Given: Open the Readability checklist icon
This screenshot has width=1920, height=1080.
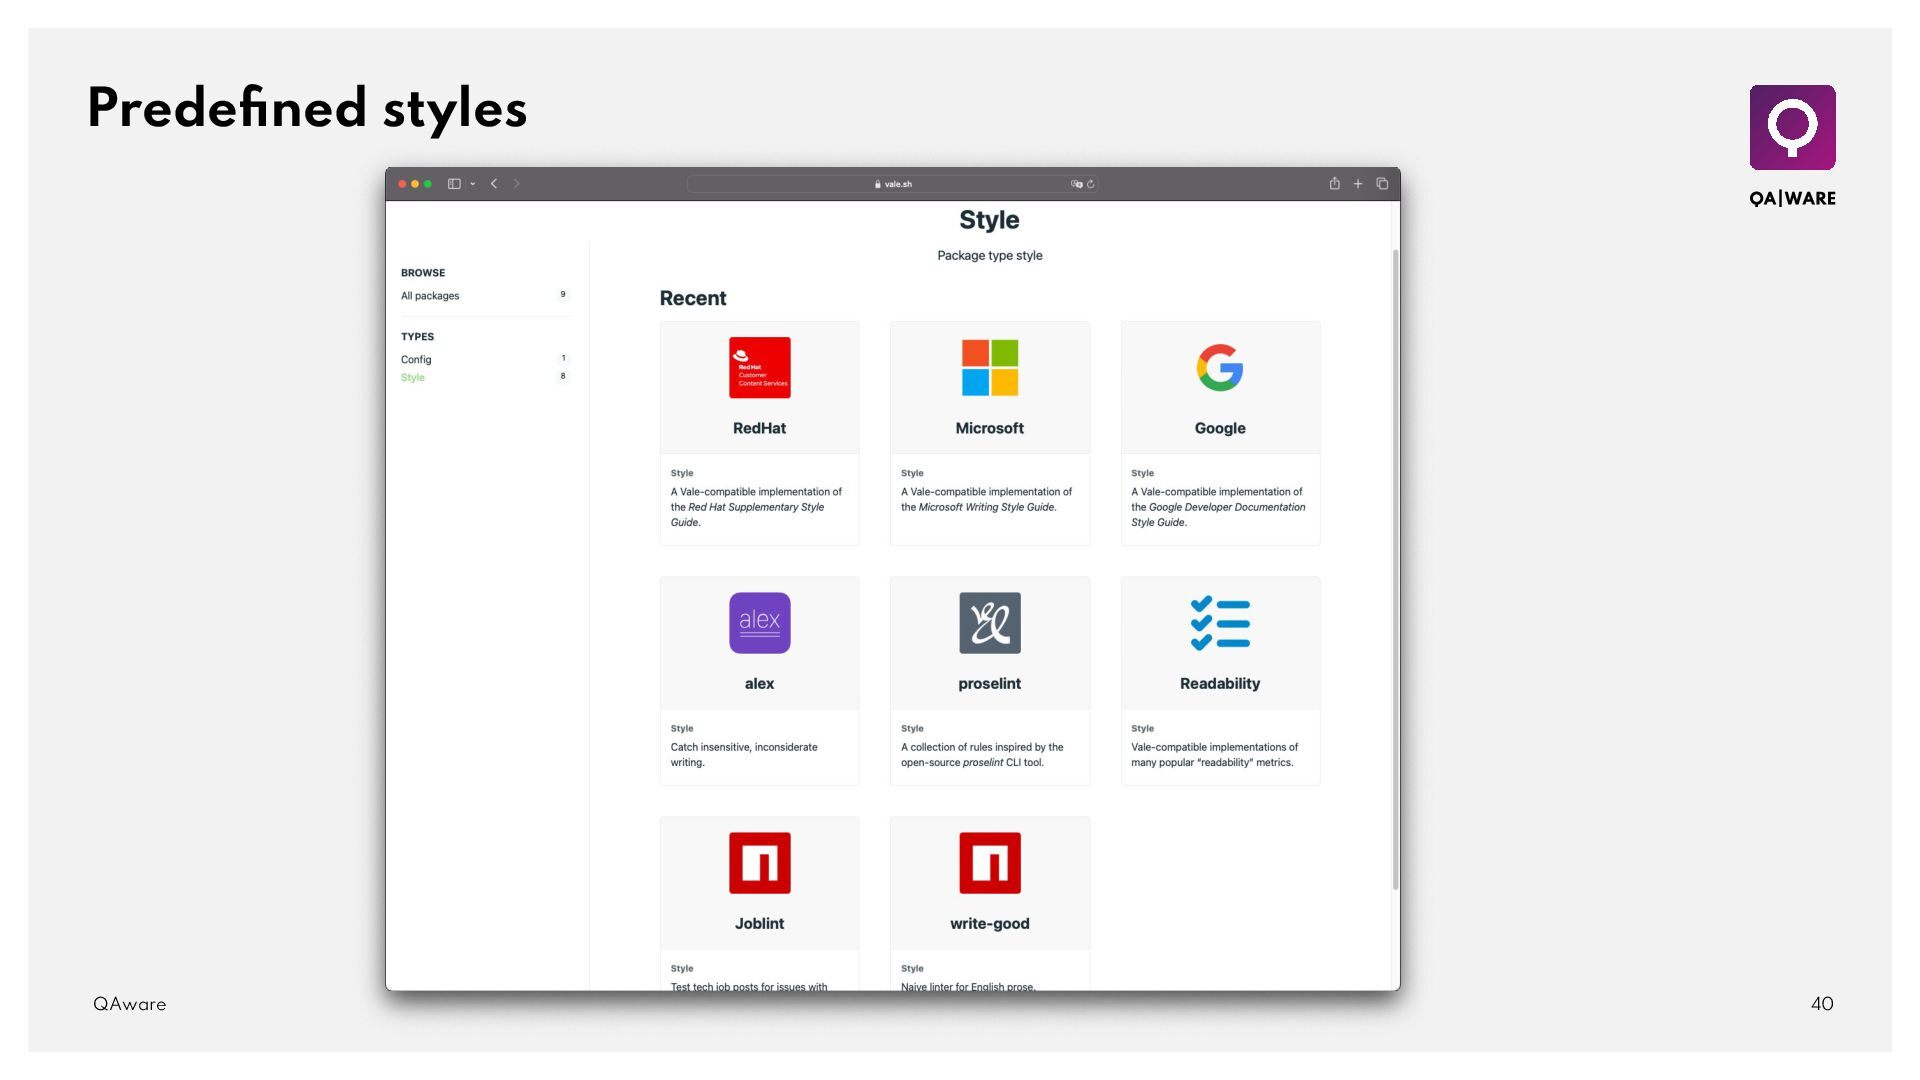Looking at the screenshot, I should click(x=1219, y=623).
